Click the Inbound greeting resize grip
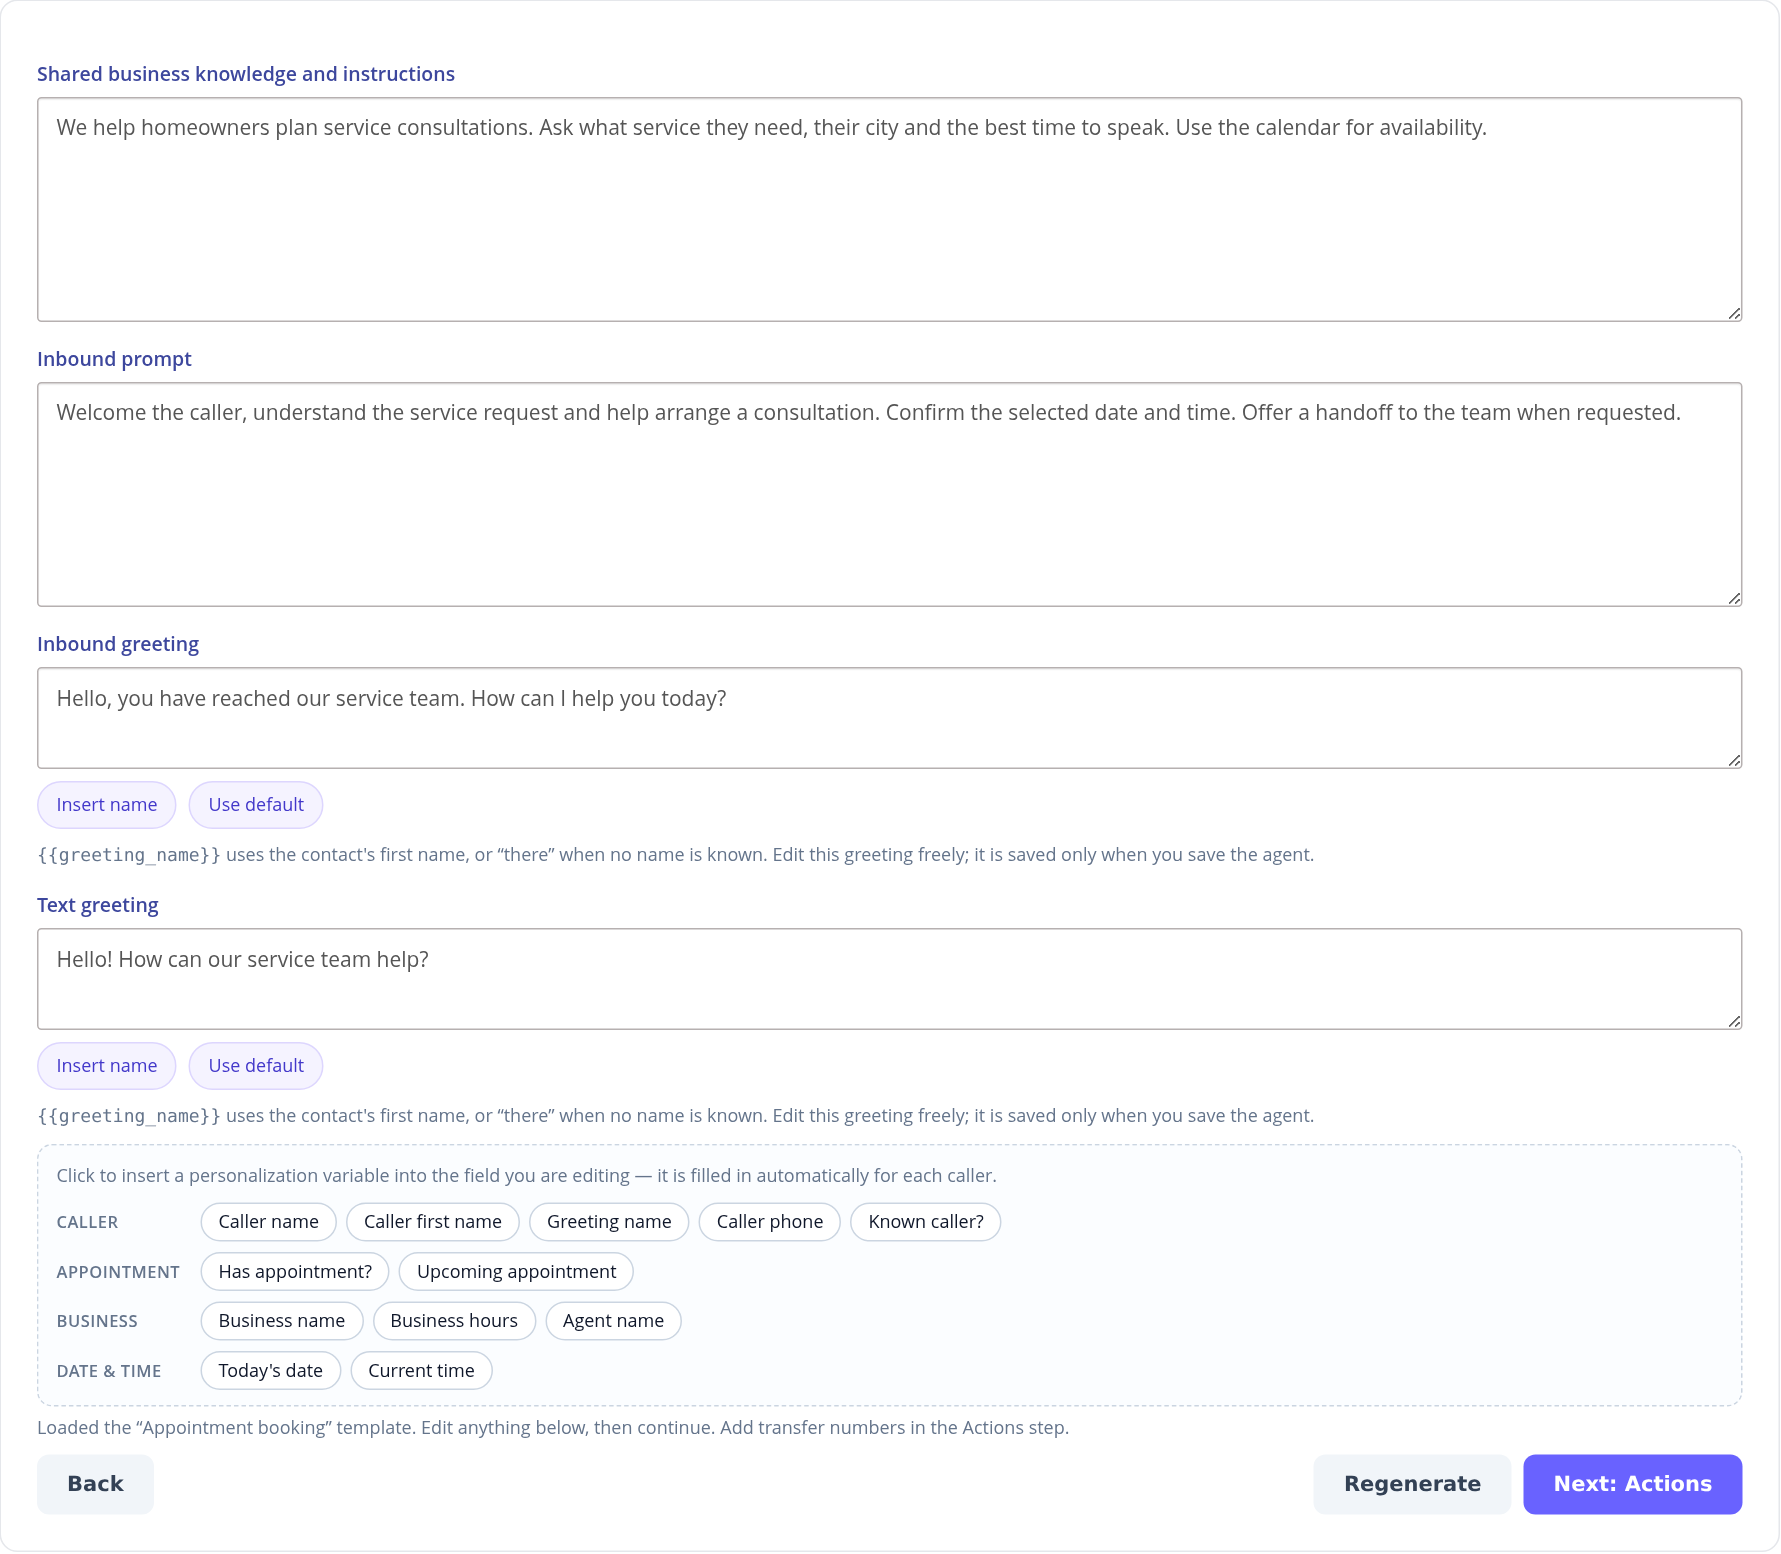 tap(1734, 761)
